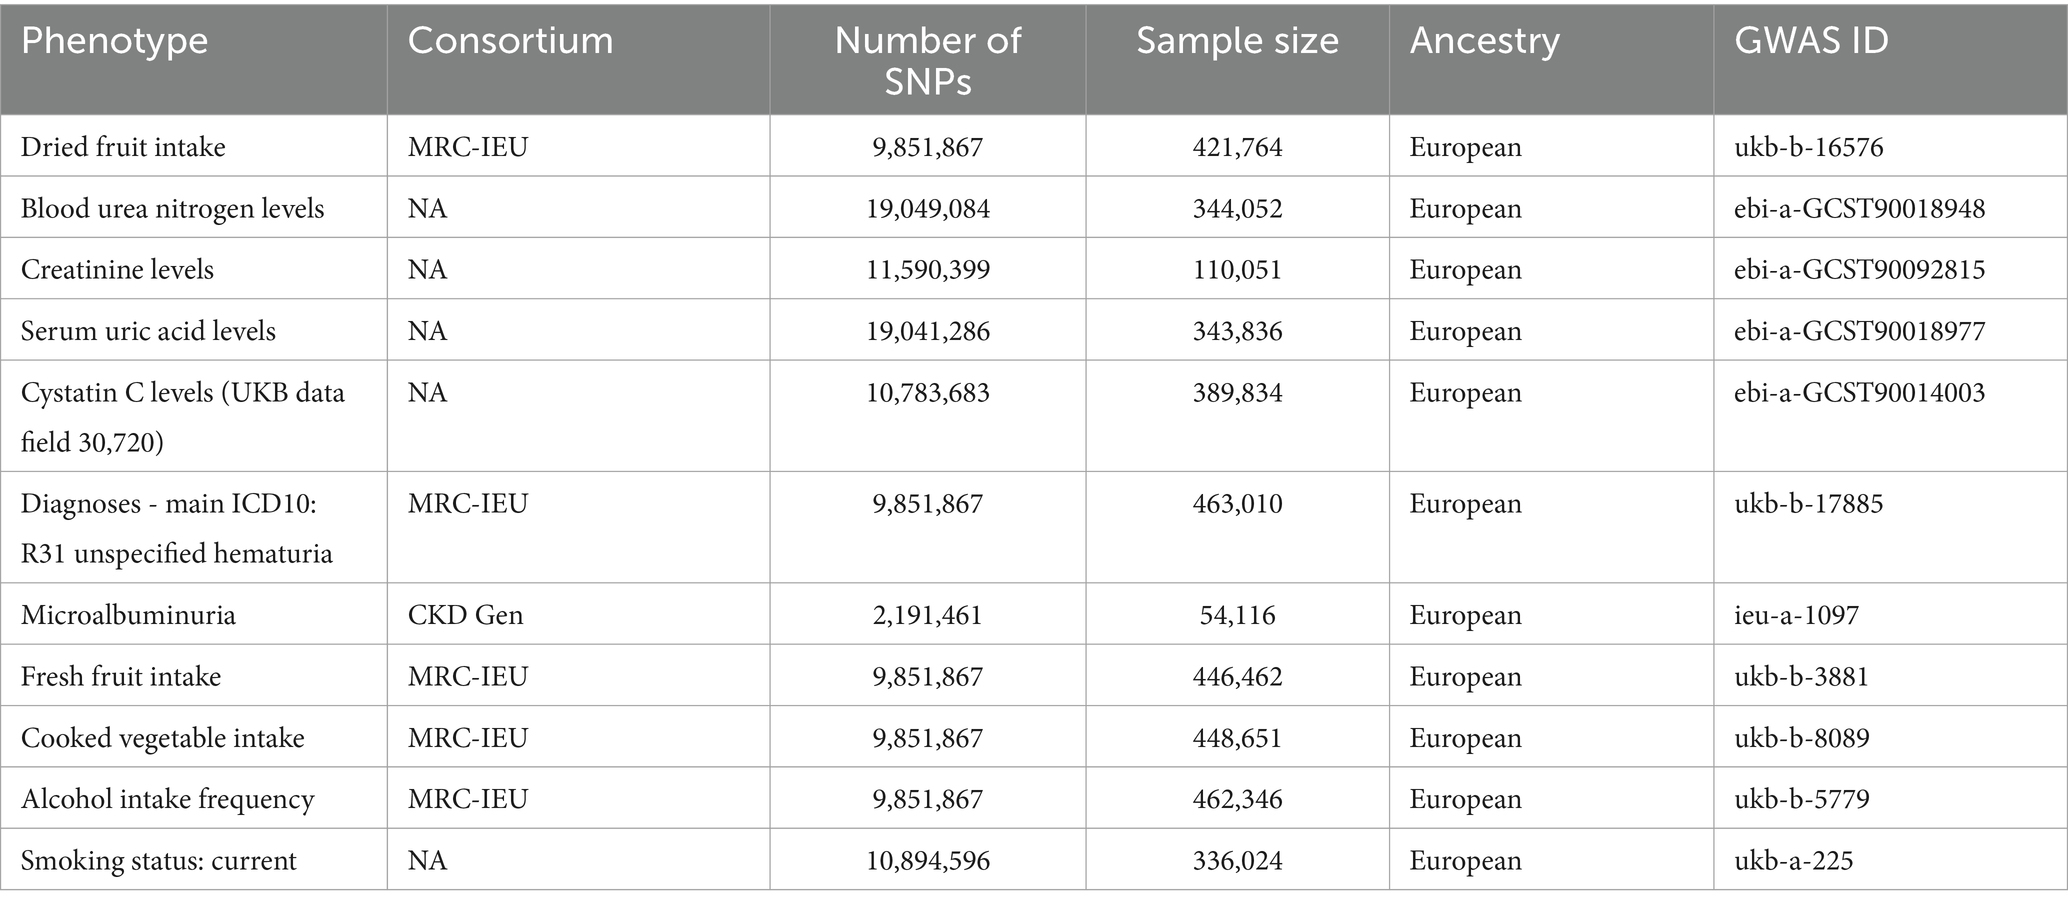Screen dimensions: 2068x908
Task: Click the Sample size column header
Action: pos(1237,41)
